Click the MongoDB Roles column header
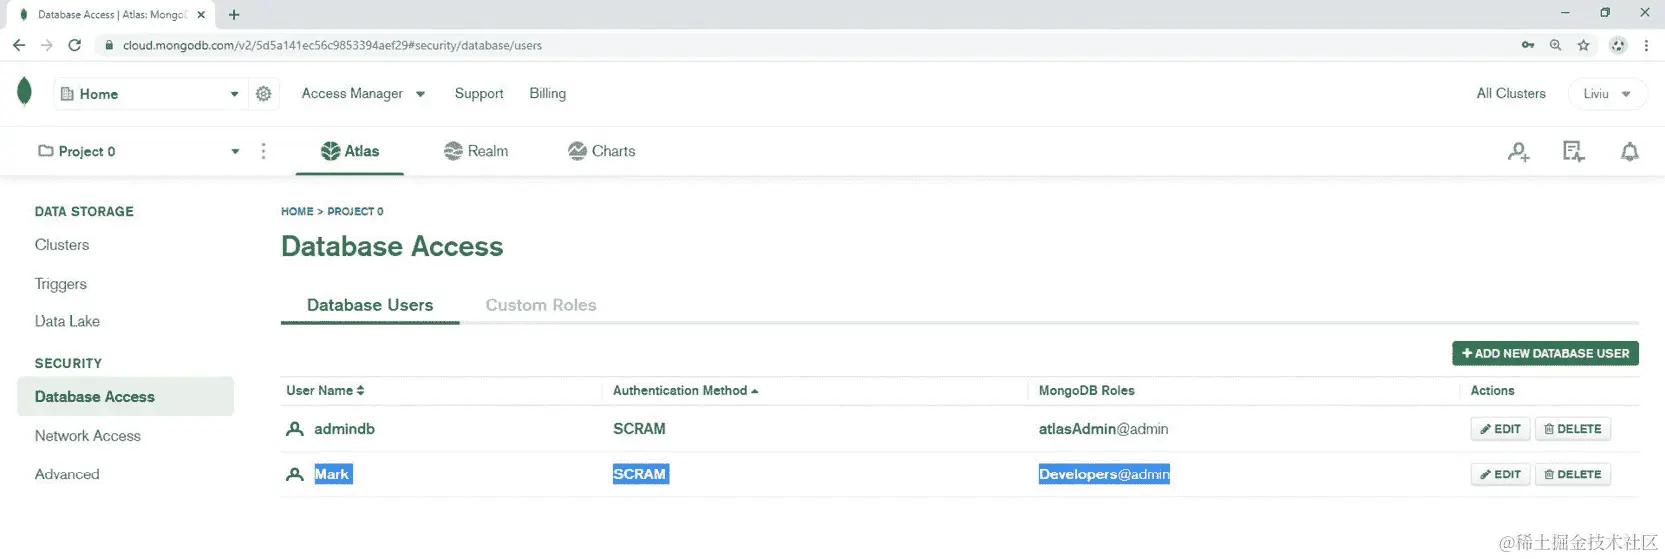The width and height of the screenshot is (1665, 559). click(1086, 390)
